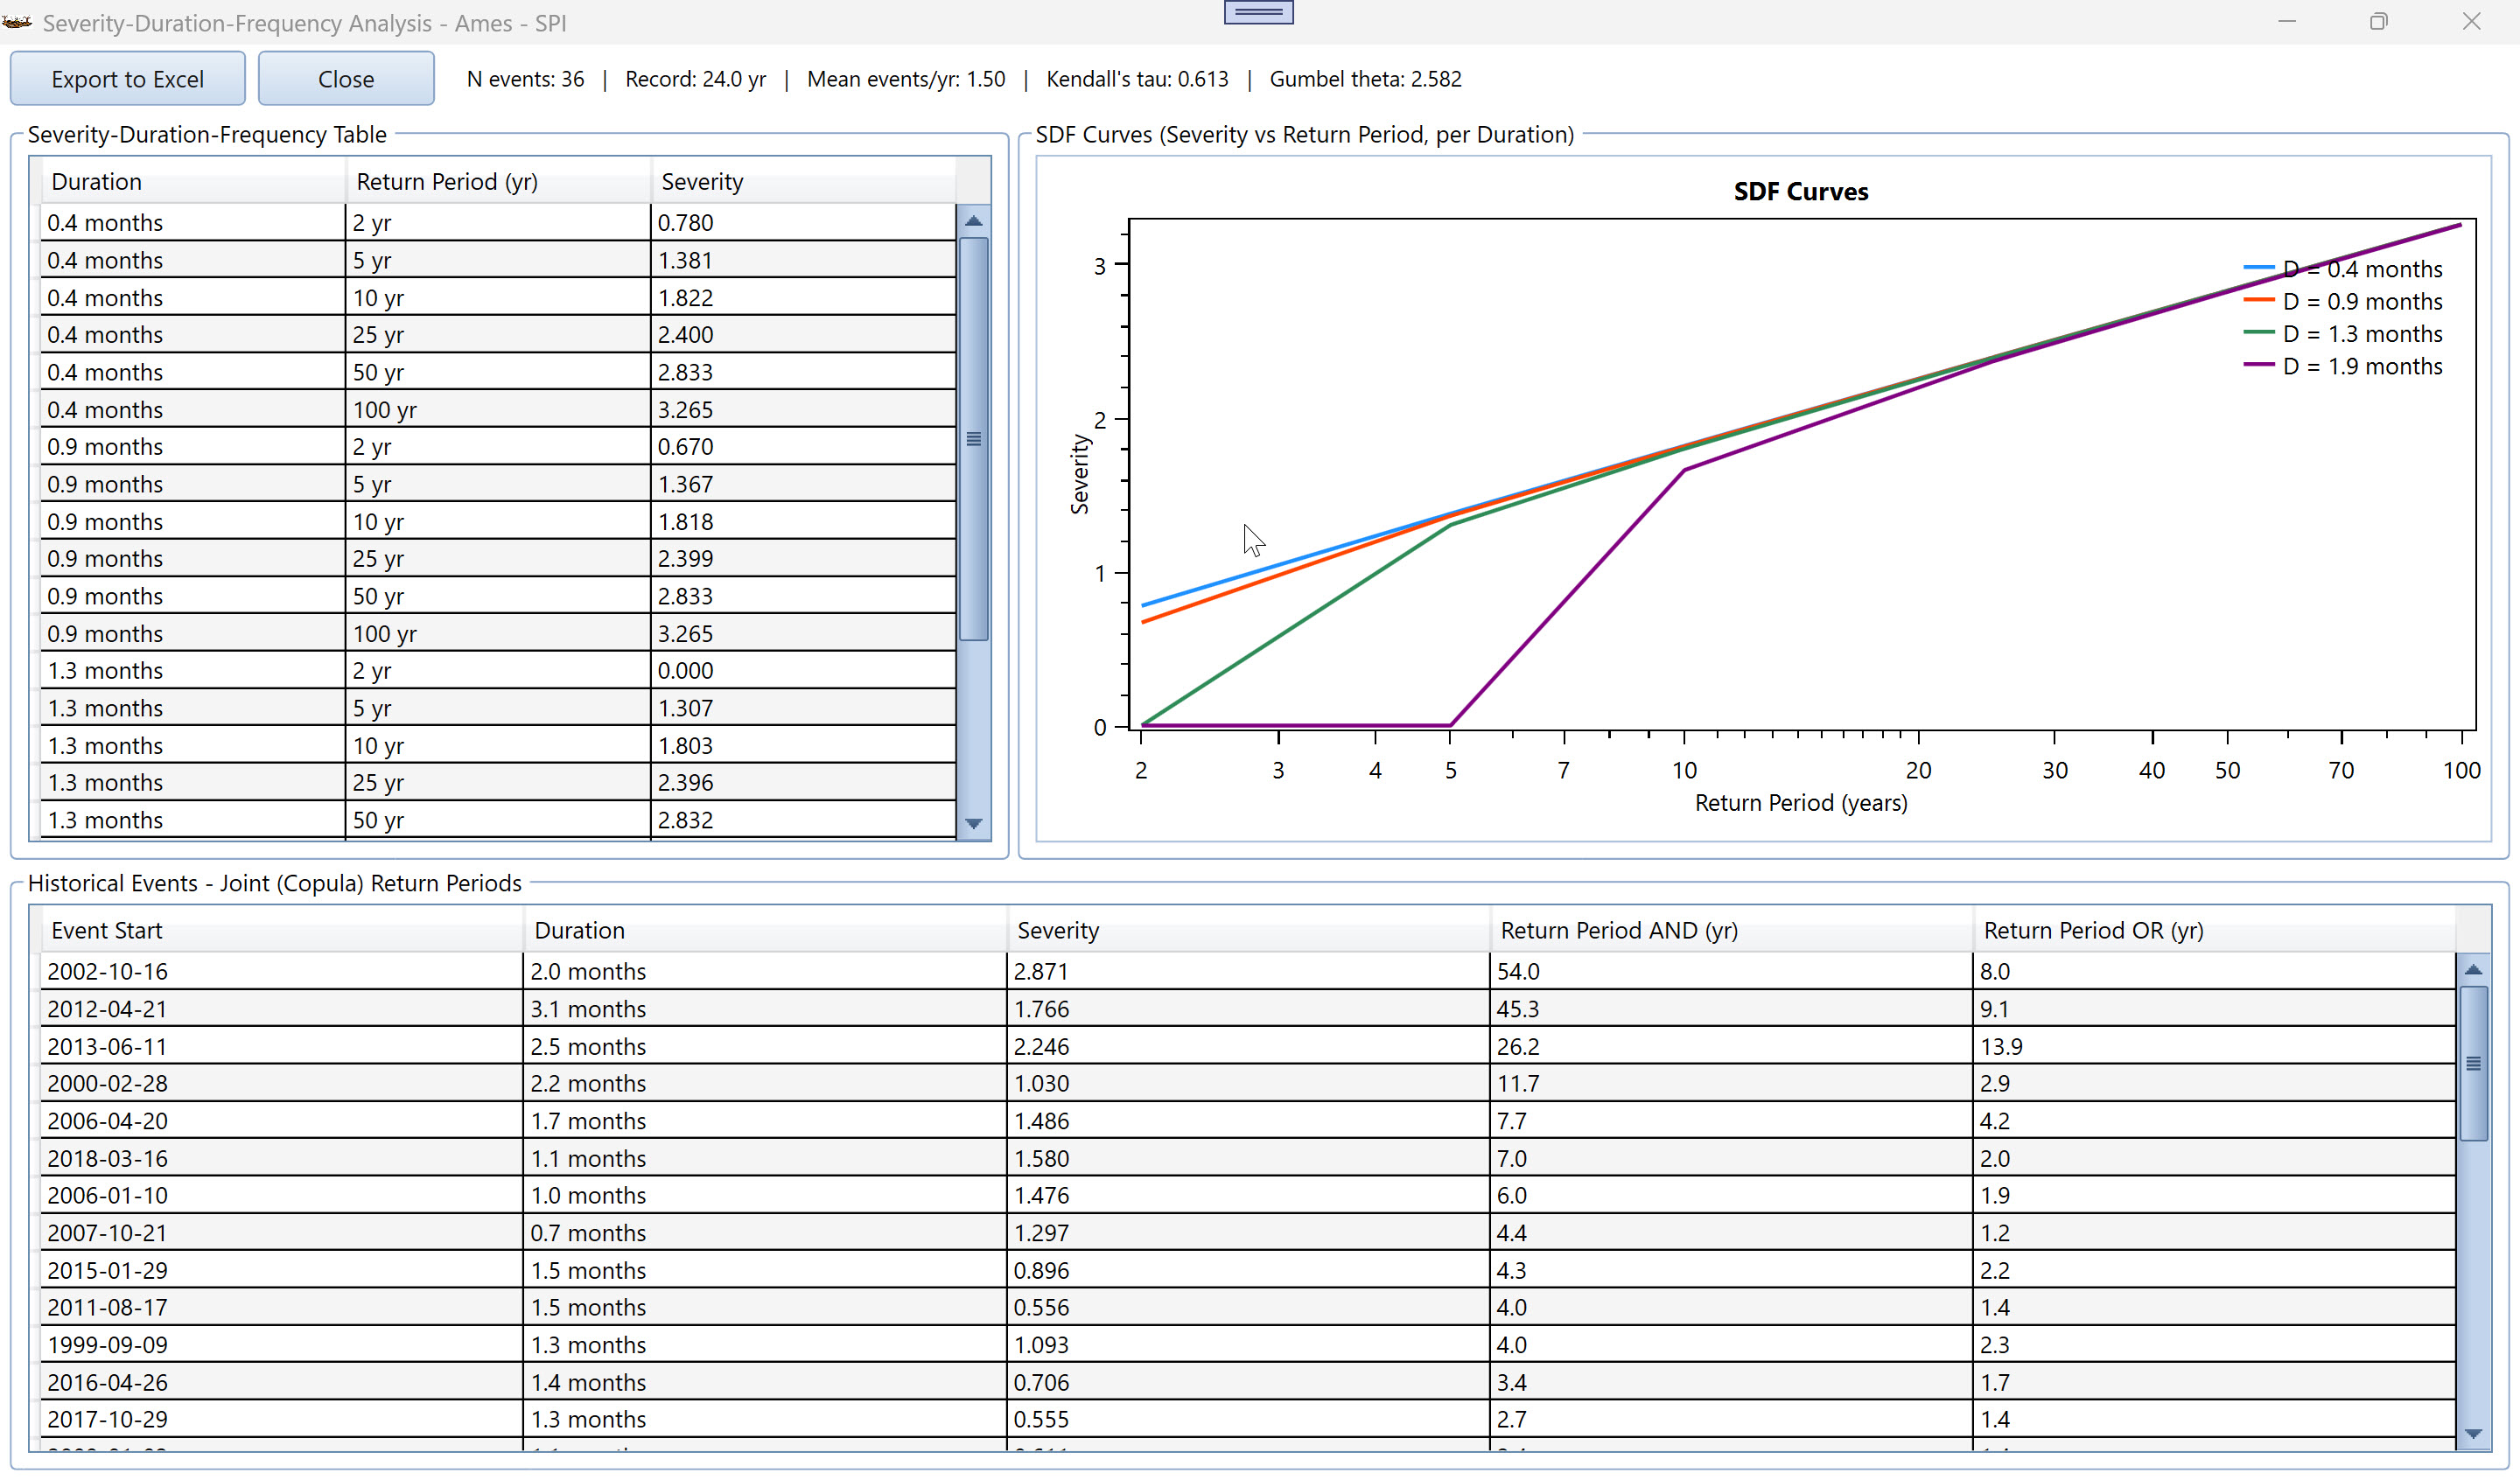2520x1480 pixels.
Task: Click the green D = 1.3 months legend swatch
Action: pyautogui.click(x=2259, y=332)
